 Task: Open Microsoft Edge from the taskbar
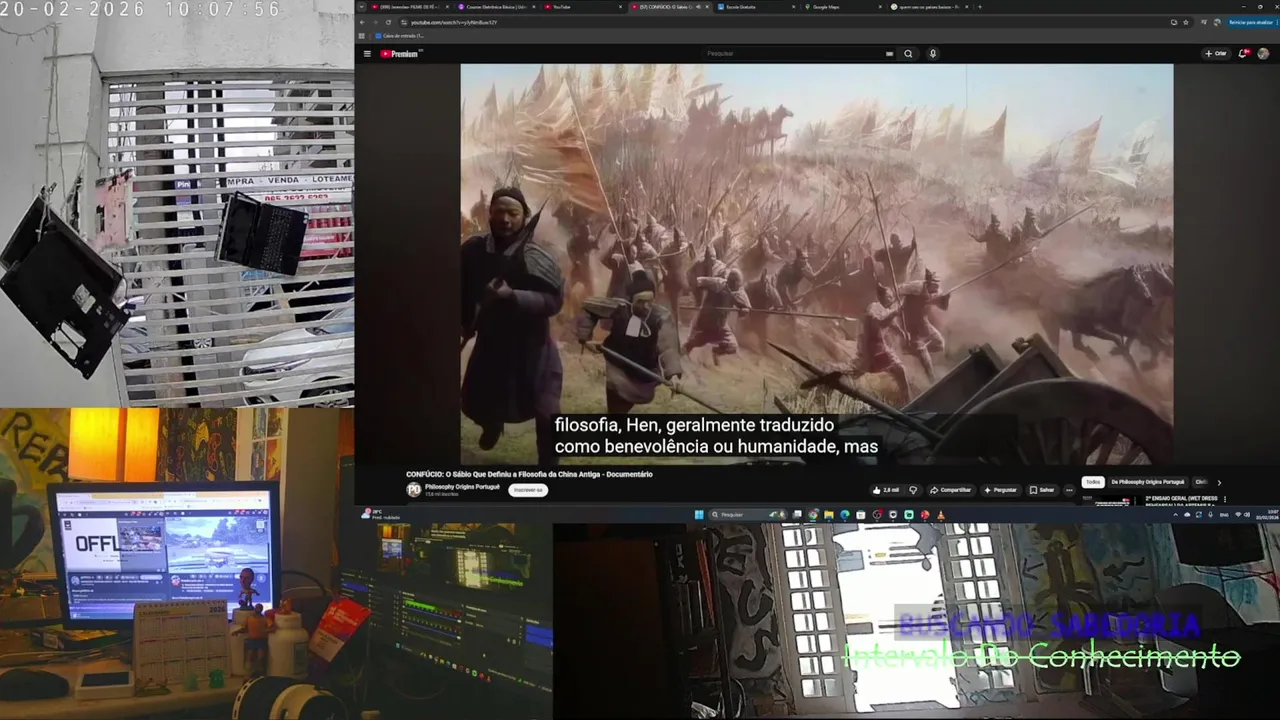coord(845,515)
